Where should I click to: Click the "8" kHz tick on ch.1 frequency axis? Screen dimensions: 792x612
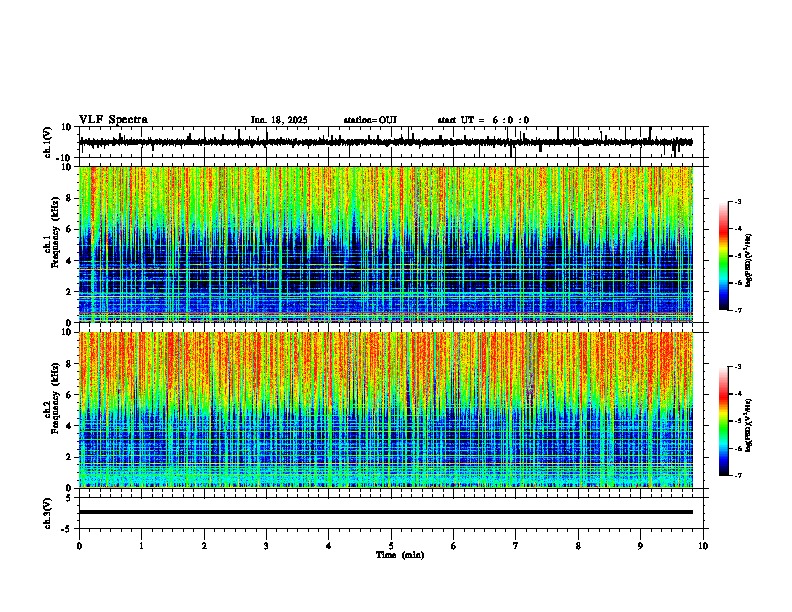[70, 198]
